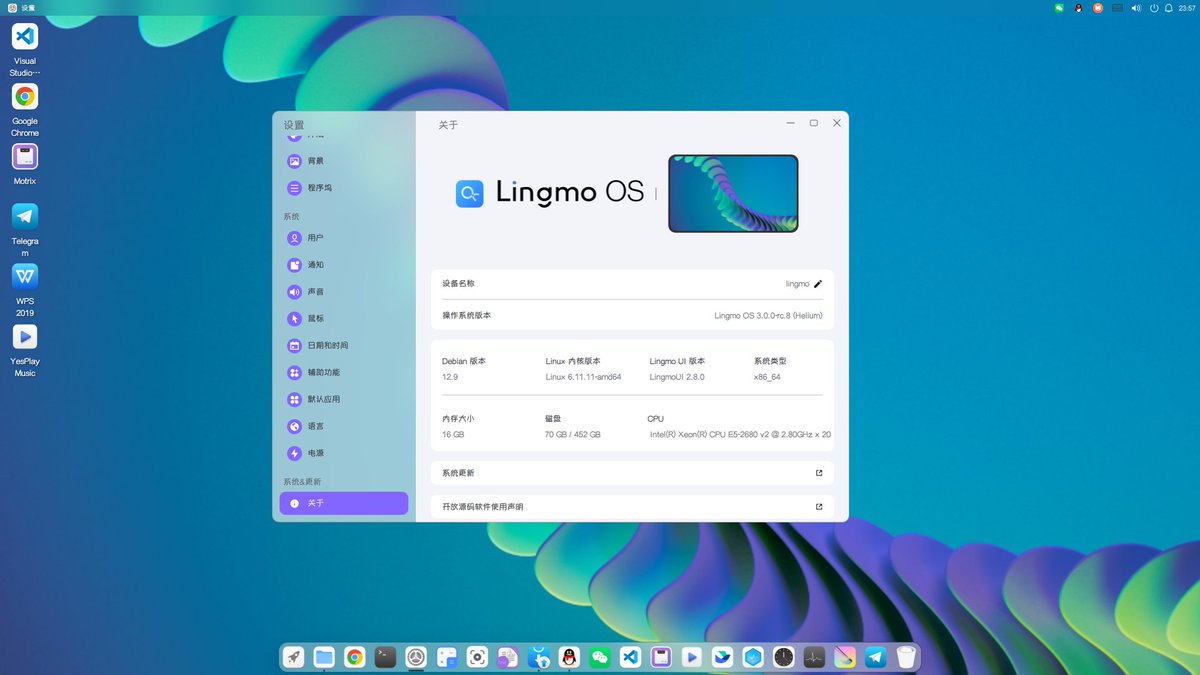The width and height of the screenshot is (1200, 675).
Task: Click the Google Chrome desktop shortcut
Action: [x=25, y=110]
